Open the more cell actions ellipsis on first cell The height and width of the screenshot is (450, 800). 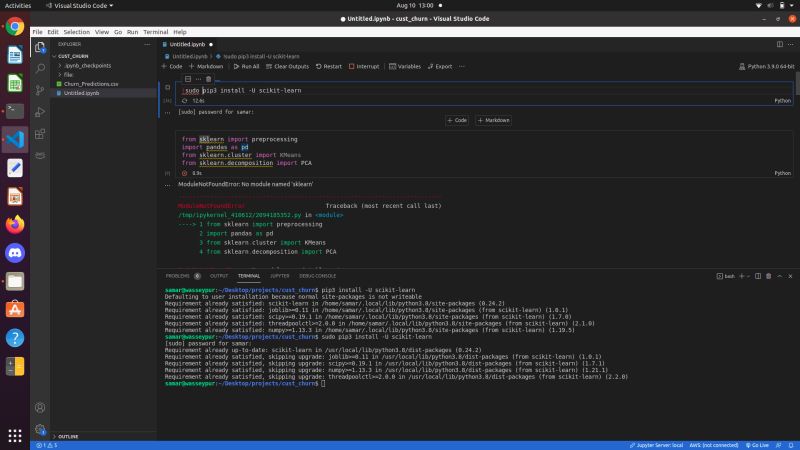click(x=198, y=79)
